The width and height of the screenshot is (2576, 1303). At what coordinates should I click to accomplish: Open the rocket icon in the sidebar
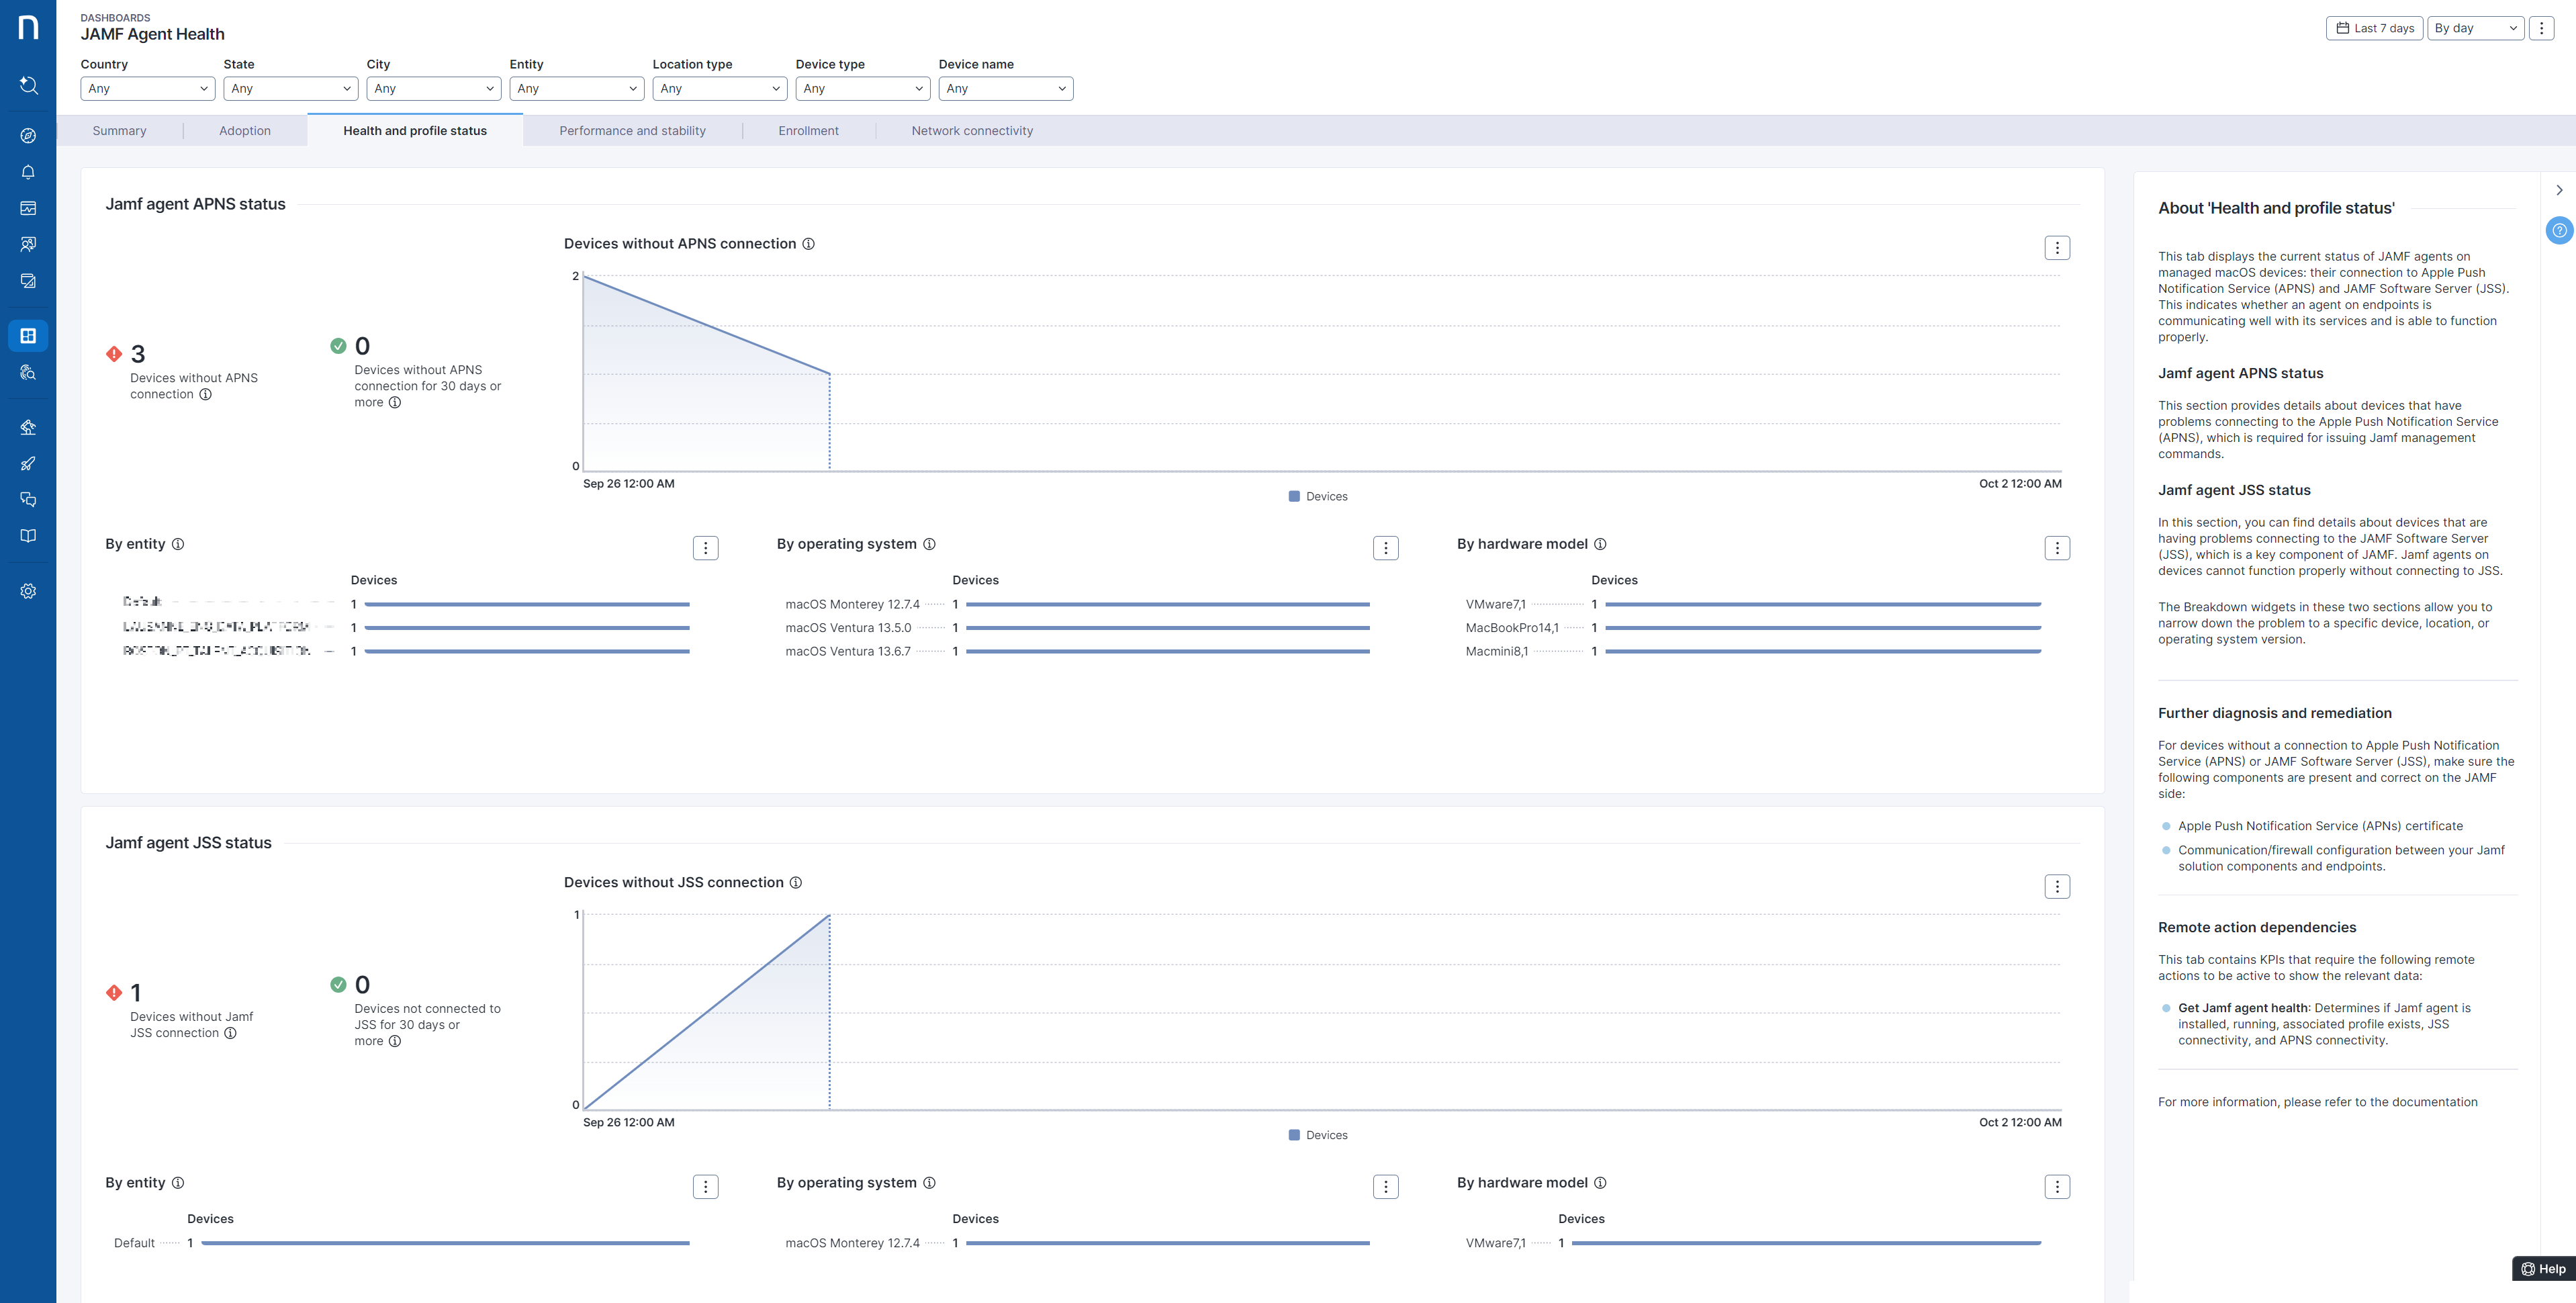coord(28,463)
